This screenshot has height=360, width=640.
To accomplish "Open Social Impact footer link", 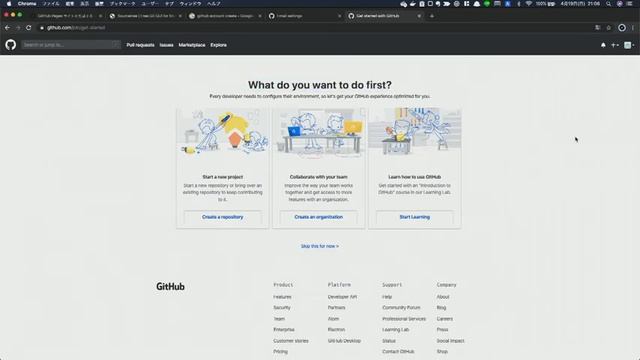I will pyautogui.click(x=450, y=340).
